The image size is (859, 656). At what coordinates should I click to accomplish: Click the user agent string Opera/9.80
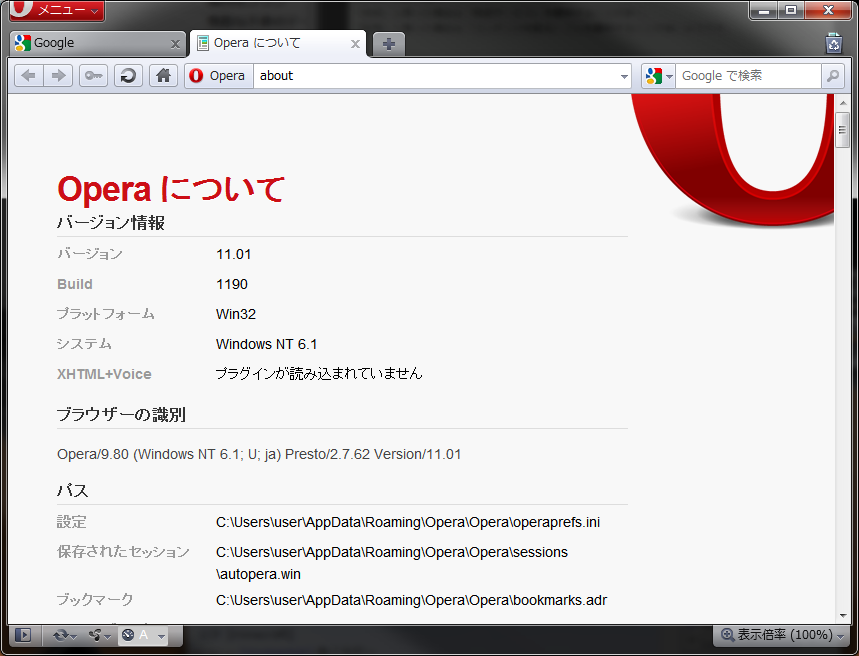pos(259,454)
